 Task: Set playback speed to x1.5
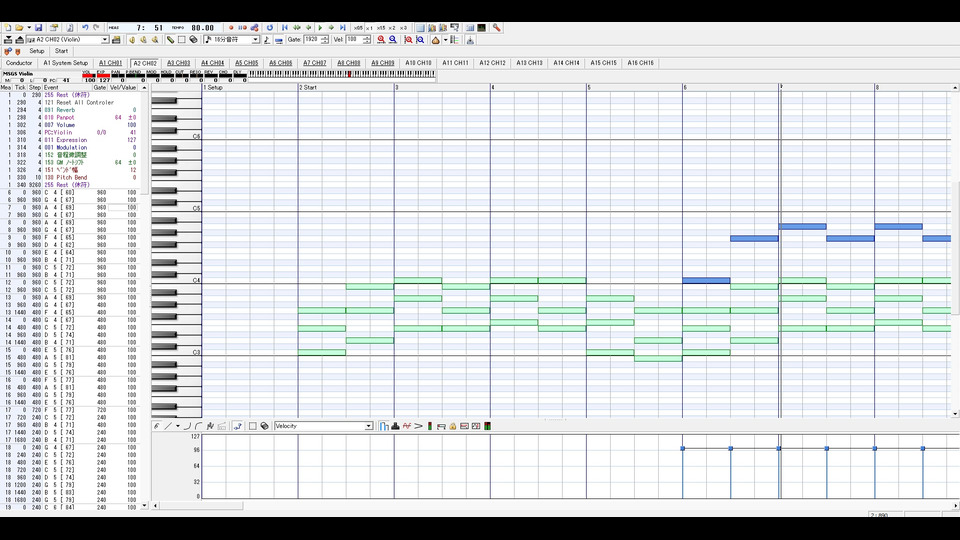click(x=381, y=28)
